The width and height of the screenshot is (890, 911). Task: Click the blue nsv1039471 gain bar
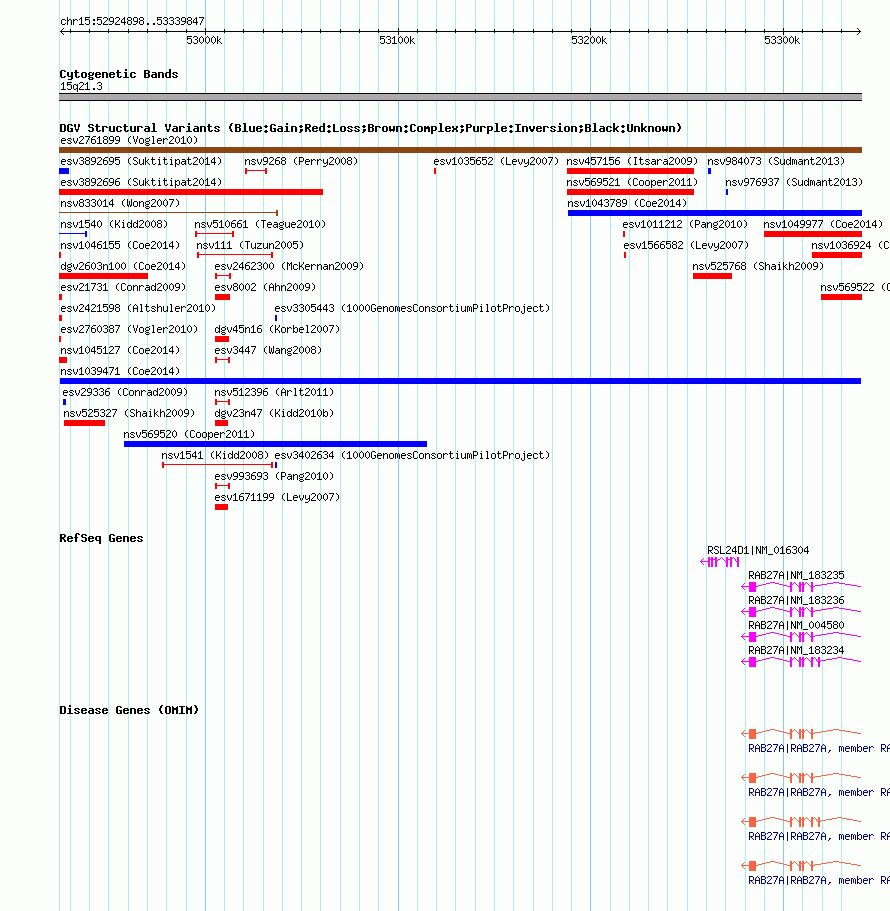pyautogui.click(x=460, y=381)
